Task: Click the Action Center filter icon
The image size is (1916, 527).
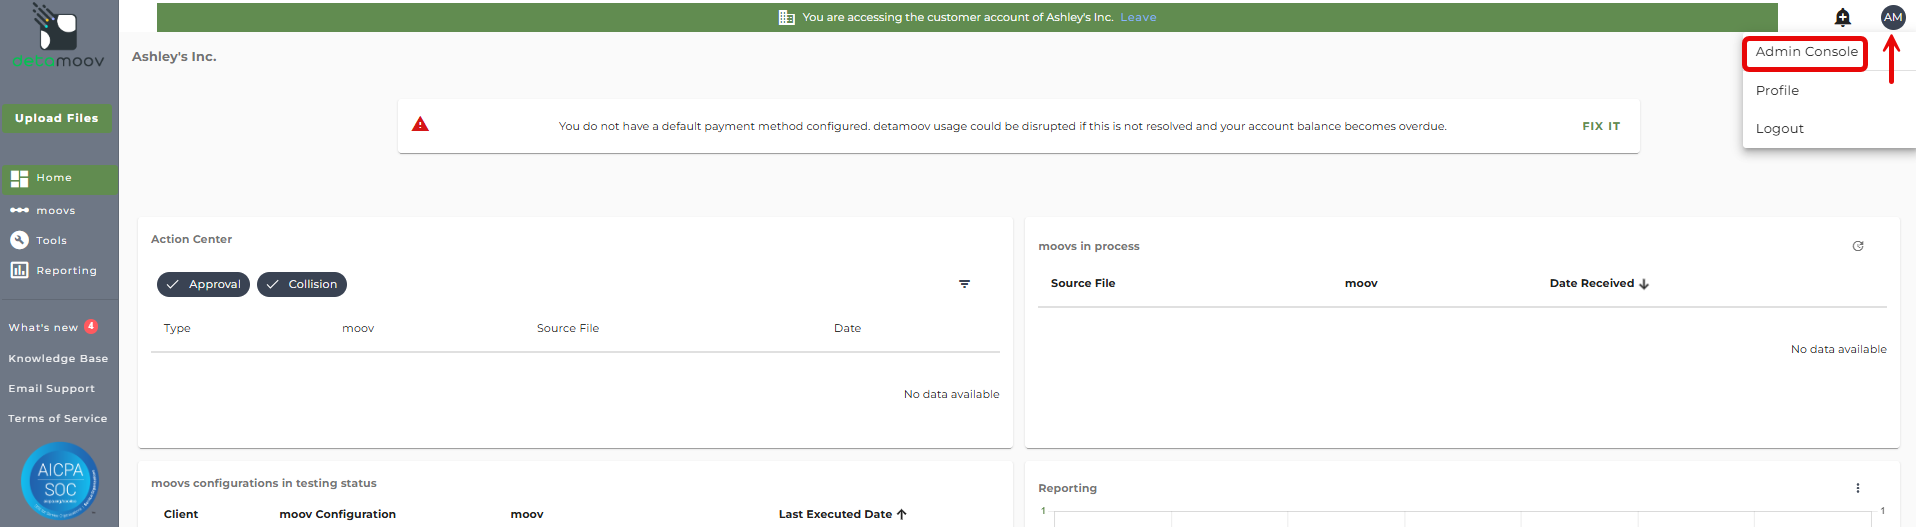Action: point(964,284)
